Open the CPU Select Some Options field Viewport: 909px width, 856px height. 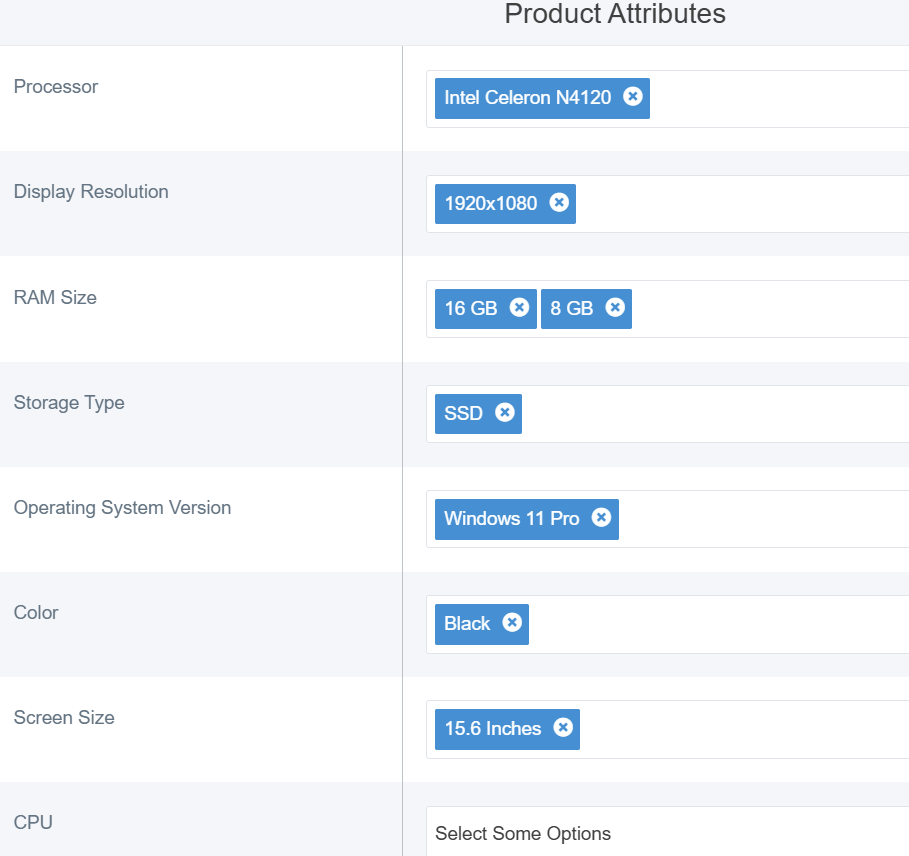click(x=667, y=833)
